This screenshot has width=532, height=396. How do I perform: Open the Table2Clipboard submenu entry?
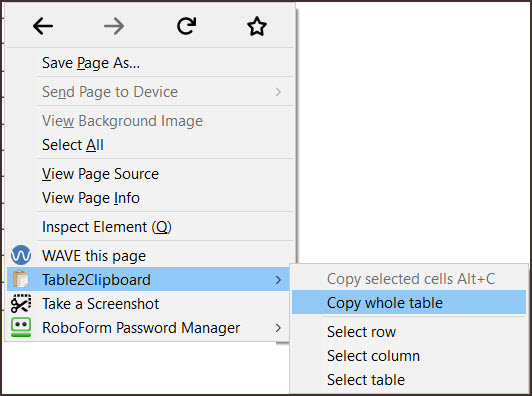click(x=148, y=279)
